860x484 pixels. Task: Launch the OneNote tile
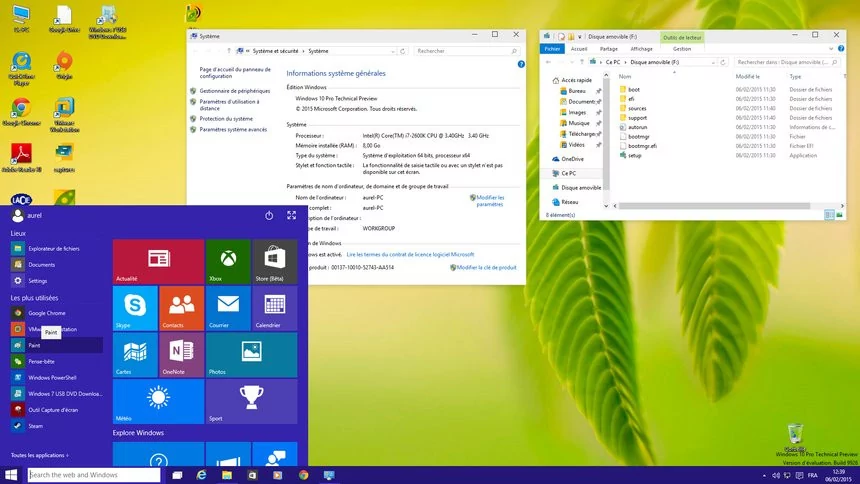coord(182,354)
